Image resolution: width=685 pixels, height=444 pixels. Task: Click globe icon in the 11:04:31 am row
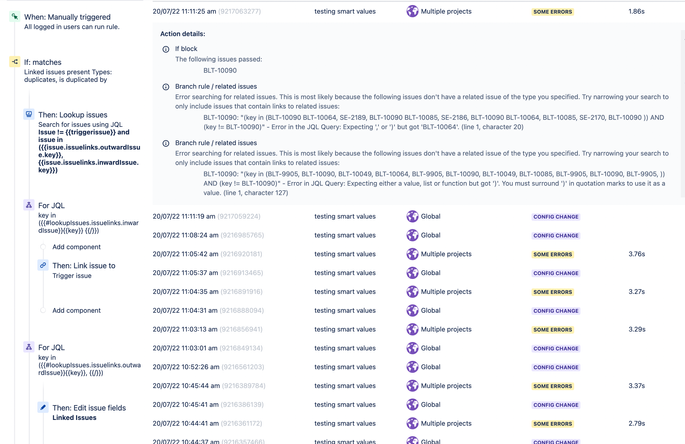[x=412, y=310]
